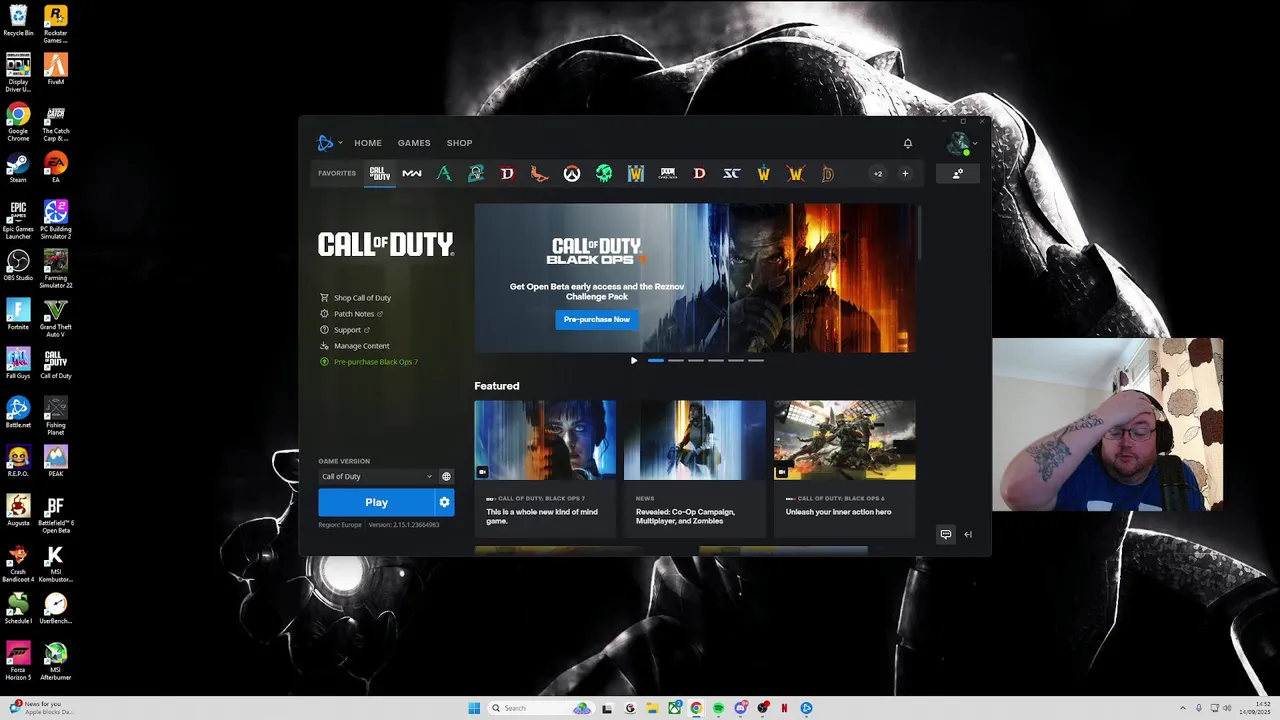Screen dimensions: 1280x720
Task: Select the Recycle Bin desktop icon
Action: [x=18, y=20]
